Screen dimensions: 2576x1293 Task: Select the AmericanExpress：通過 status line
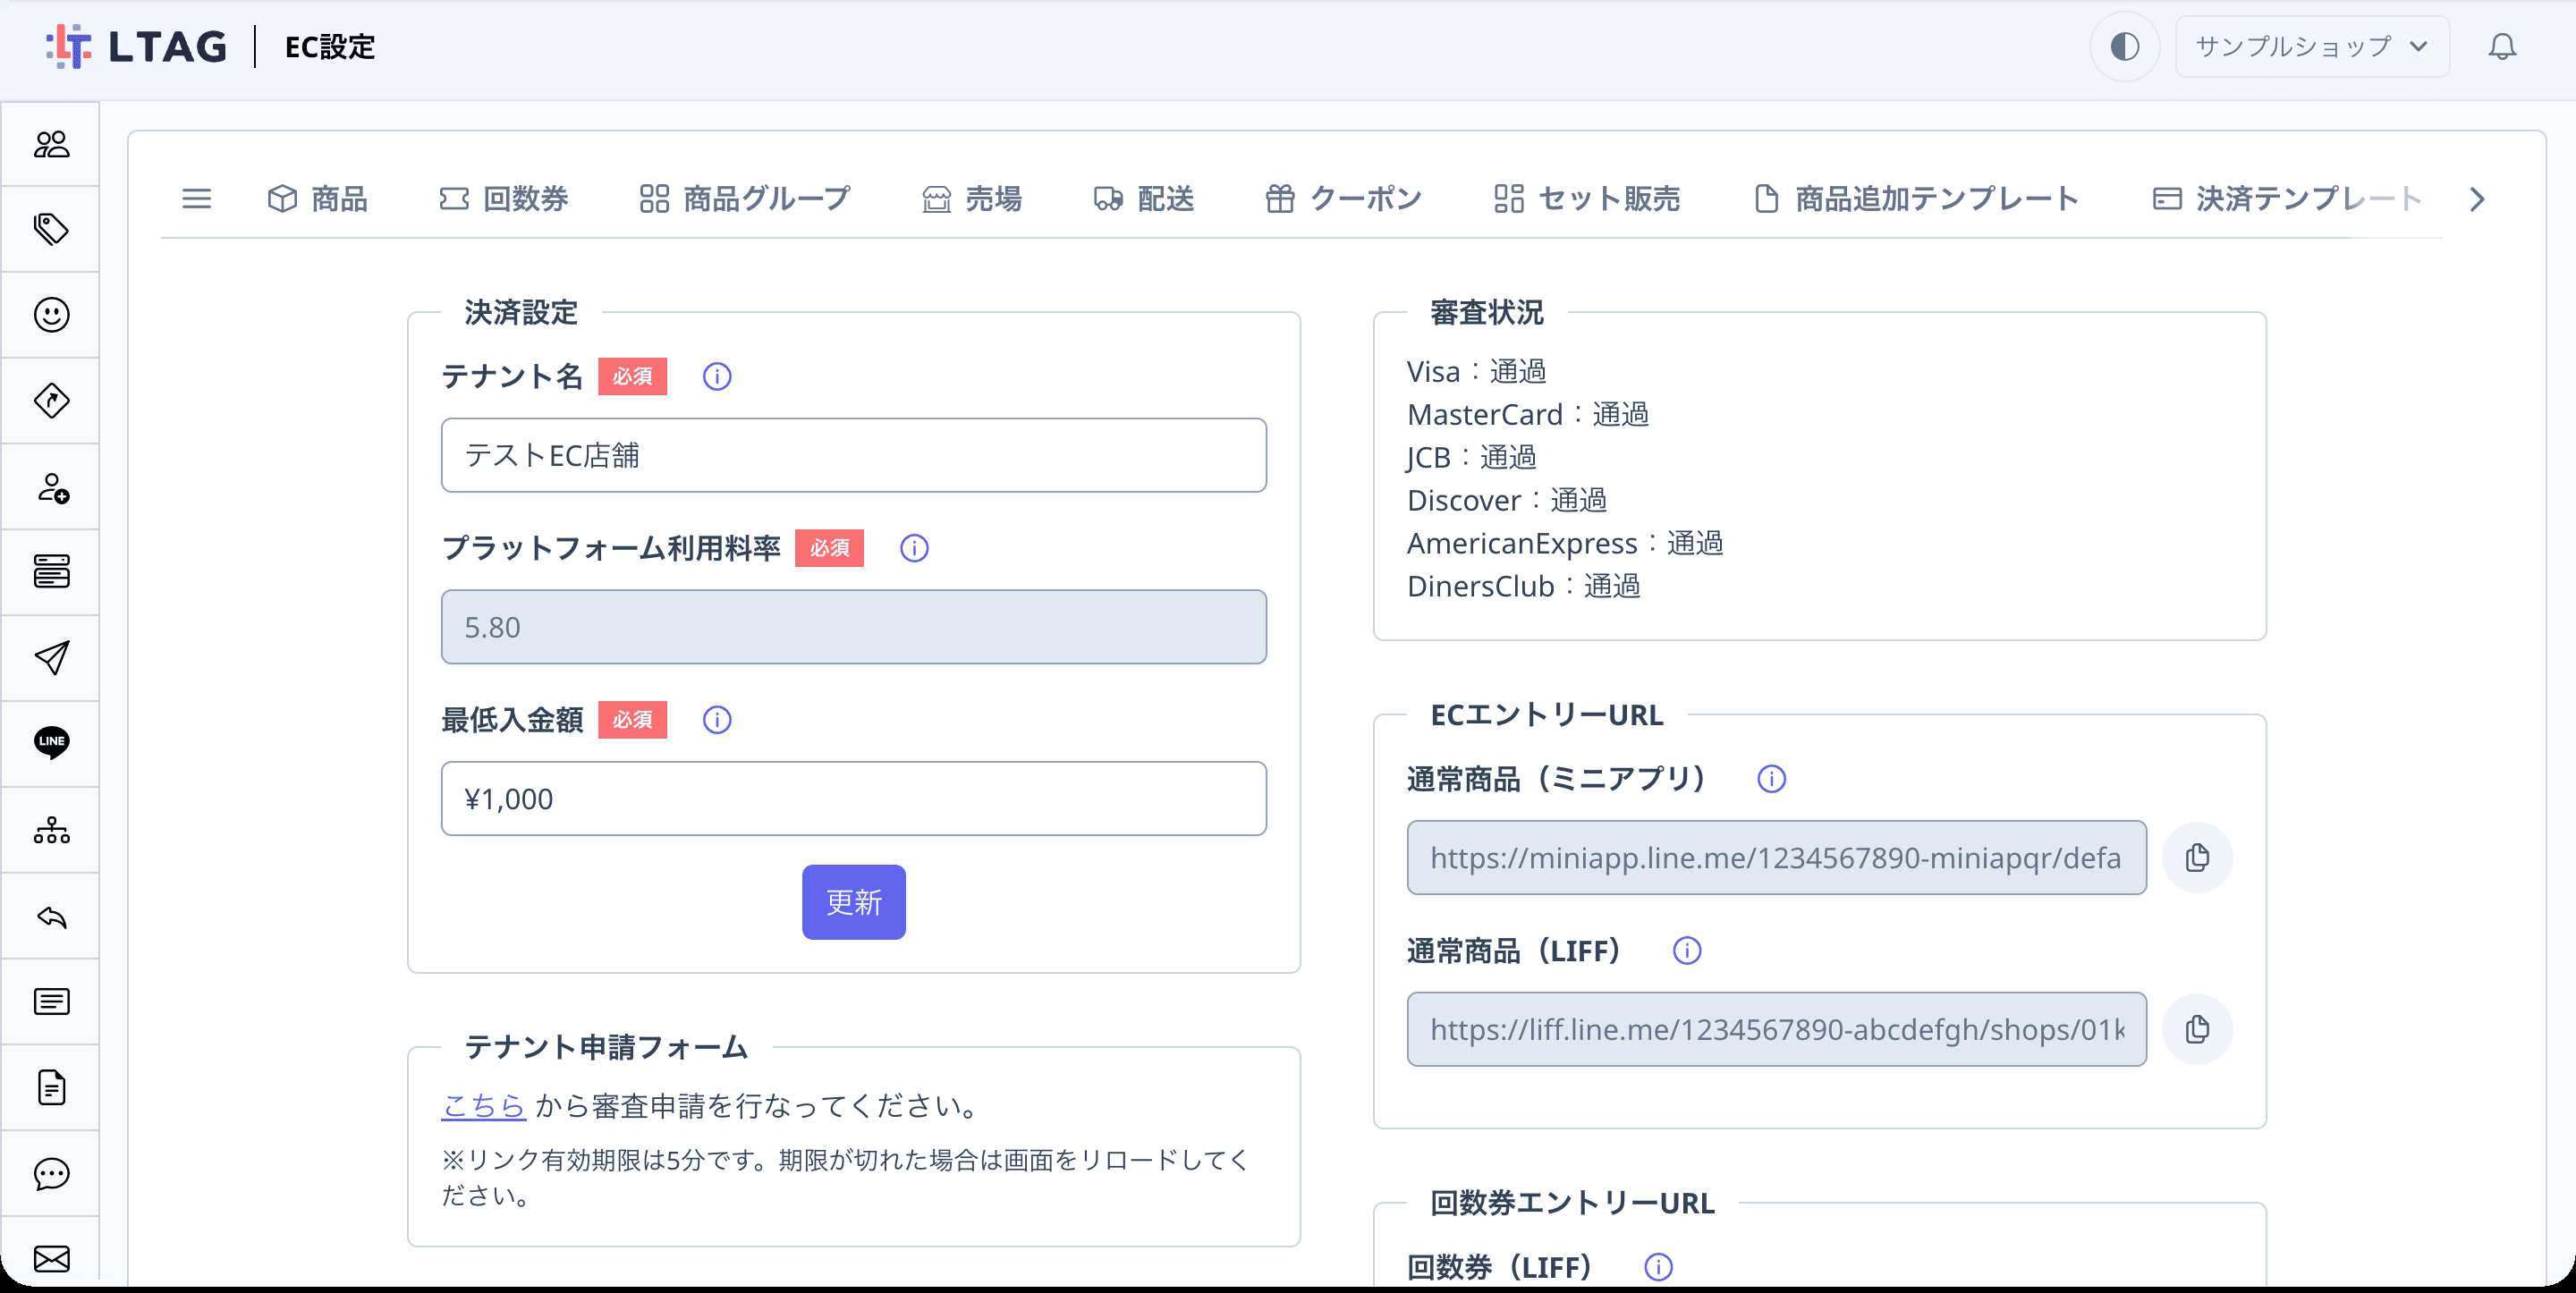point(1565,544)
